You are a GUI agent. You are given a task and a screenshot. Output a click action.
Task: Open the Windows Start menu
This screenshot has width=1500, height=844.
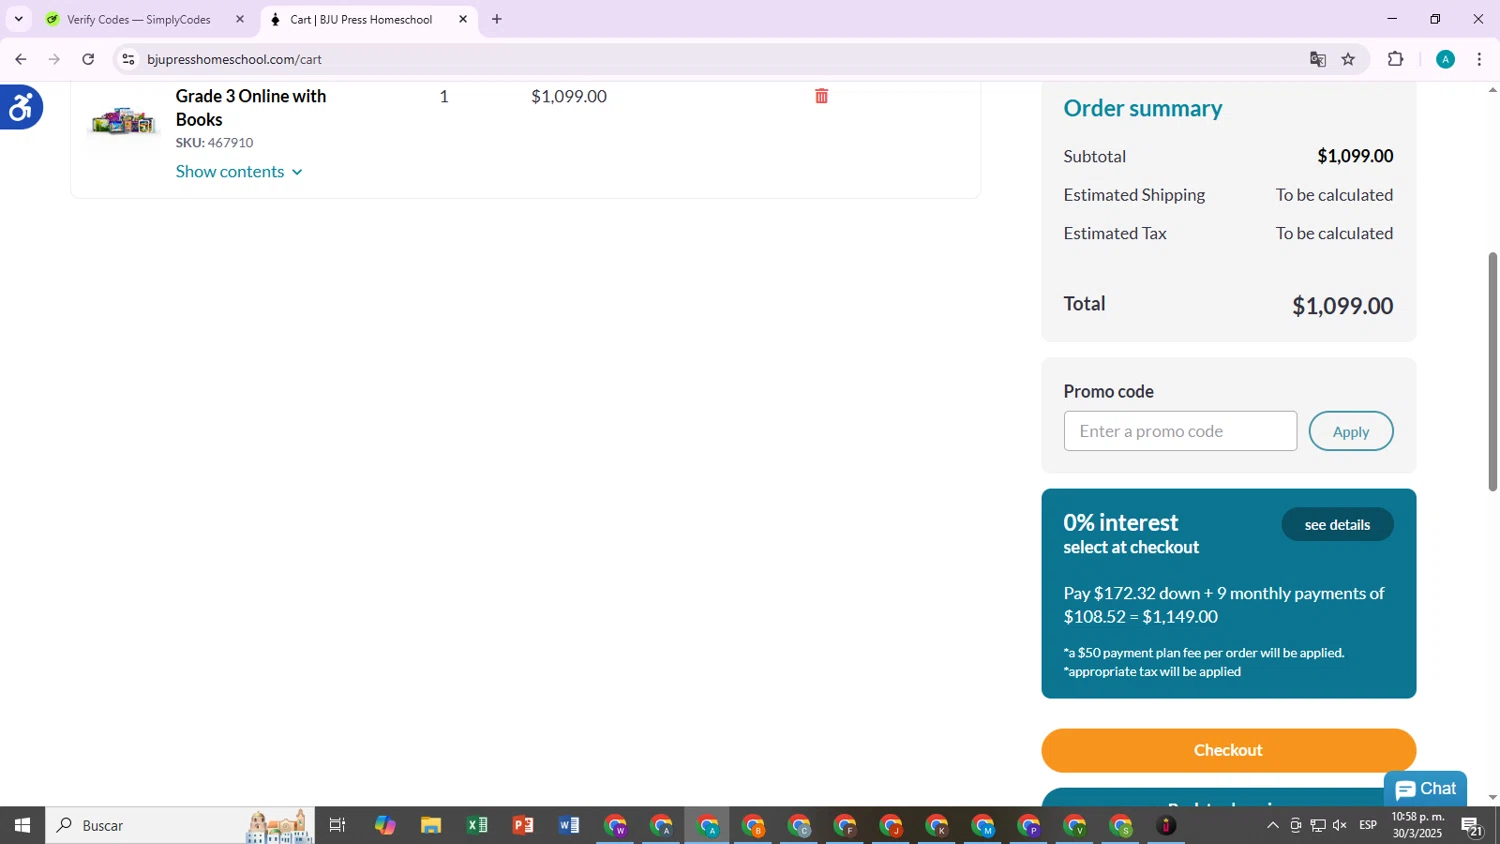point(22,825)
